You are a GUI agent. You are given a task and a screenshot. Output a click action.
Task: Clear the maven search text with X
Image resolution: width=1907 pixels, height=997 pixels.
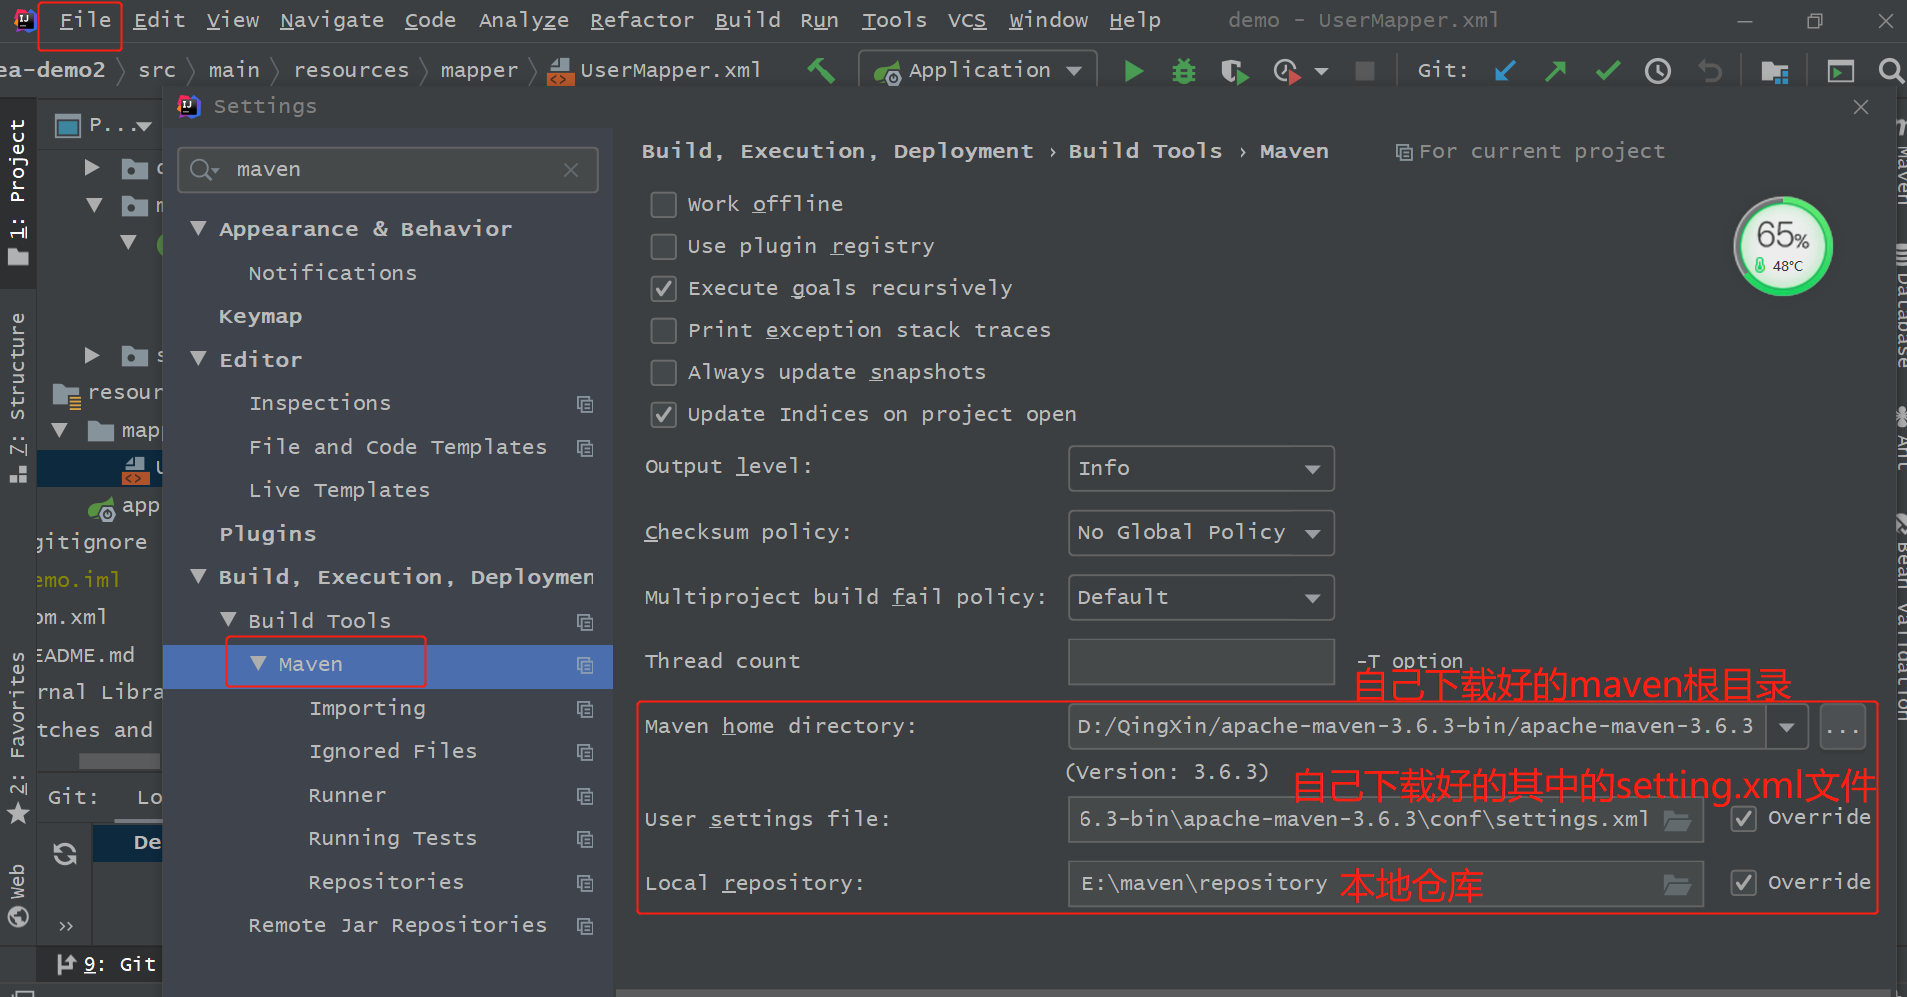click(x=571, y=170)
